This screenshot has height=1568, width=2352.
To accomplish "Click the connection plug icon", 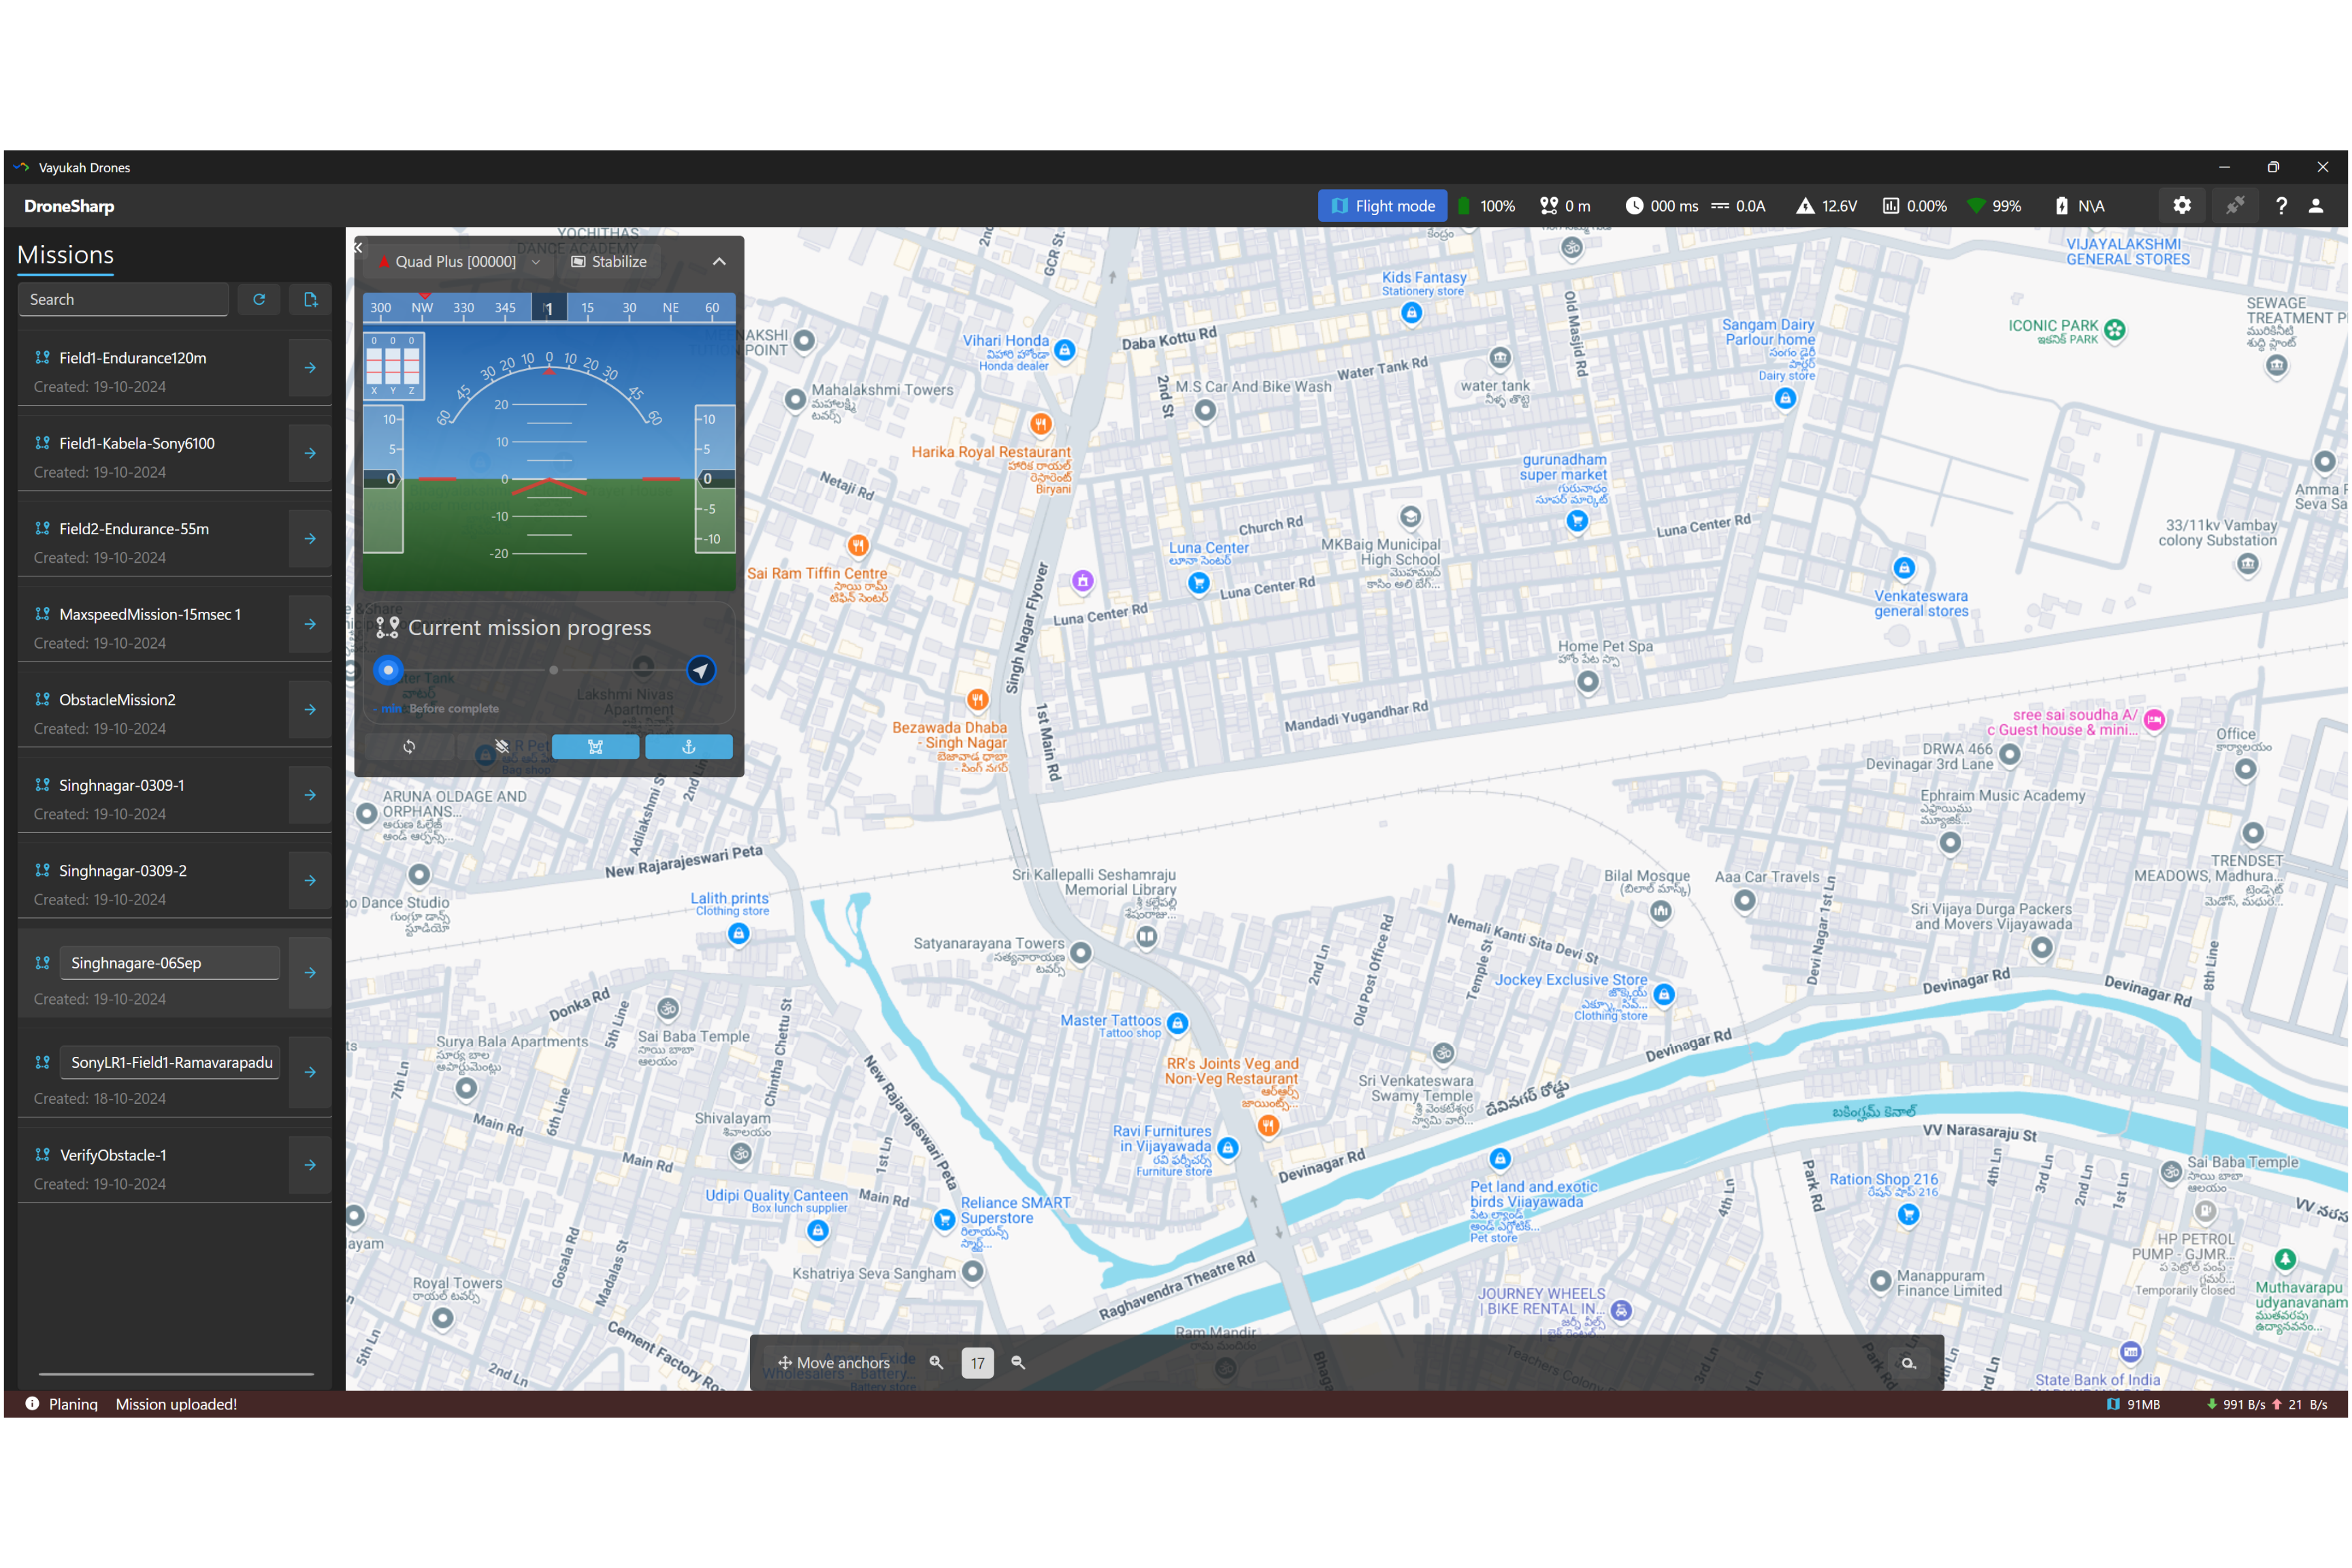I will [x=2235, y=206].
